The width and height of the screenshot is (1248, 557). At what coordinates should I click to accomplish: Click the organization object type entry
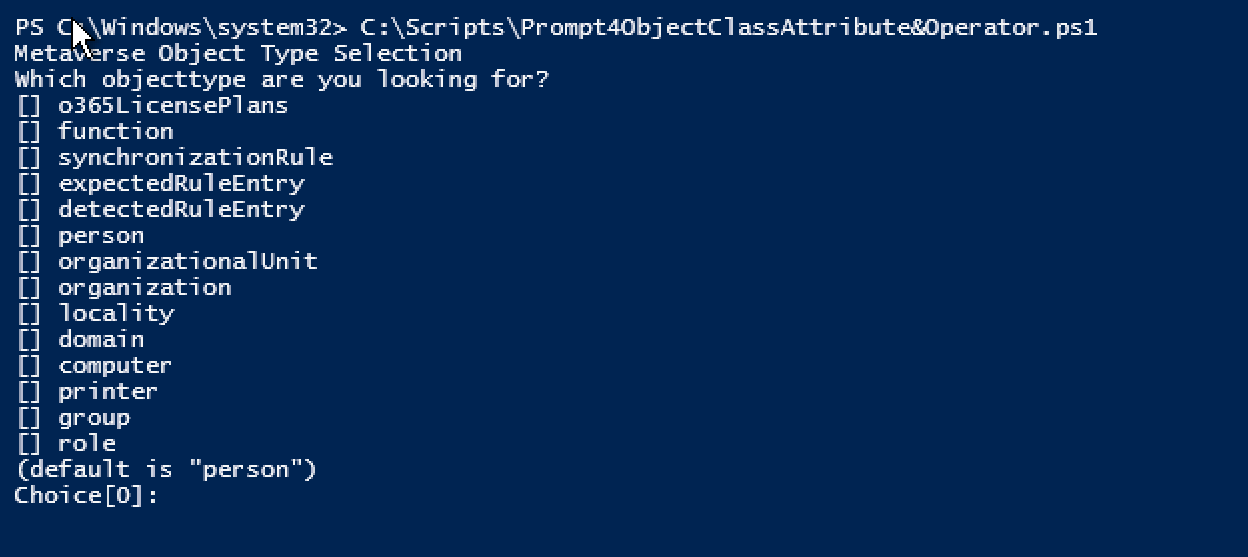coord(144,287)
